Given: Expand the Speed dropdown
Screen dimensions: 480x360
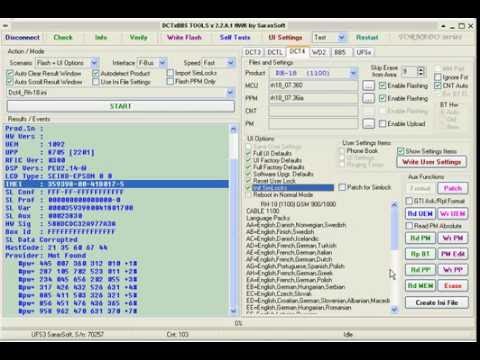Looking at the screenshot, I should [231, 62].
